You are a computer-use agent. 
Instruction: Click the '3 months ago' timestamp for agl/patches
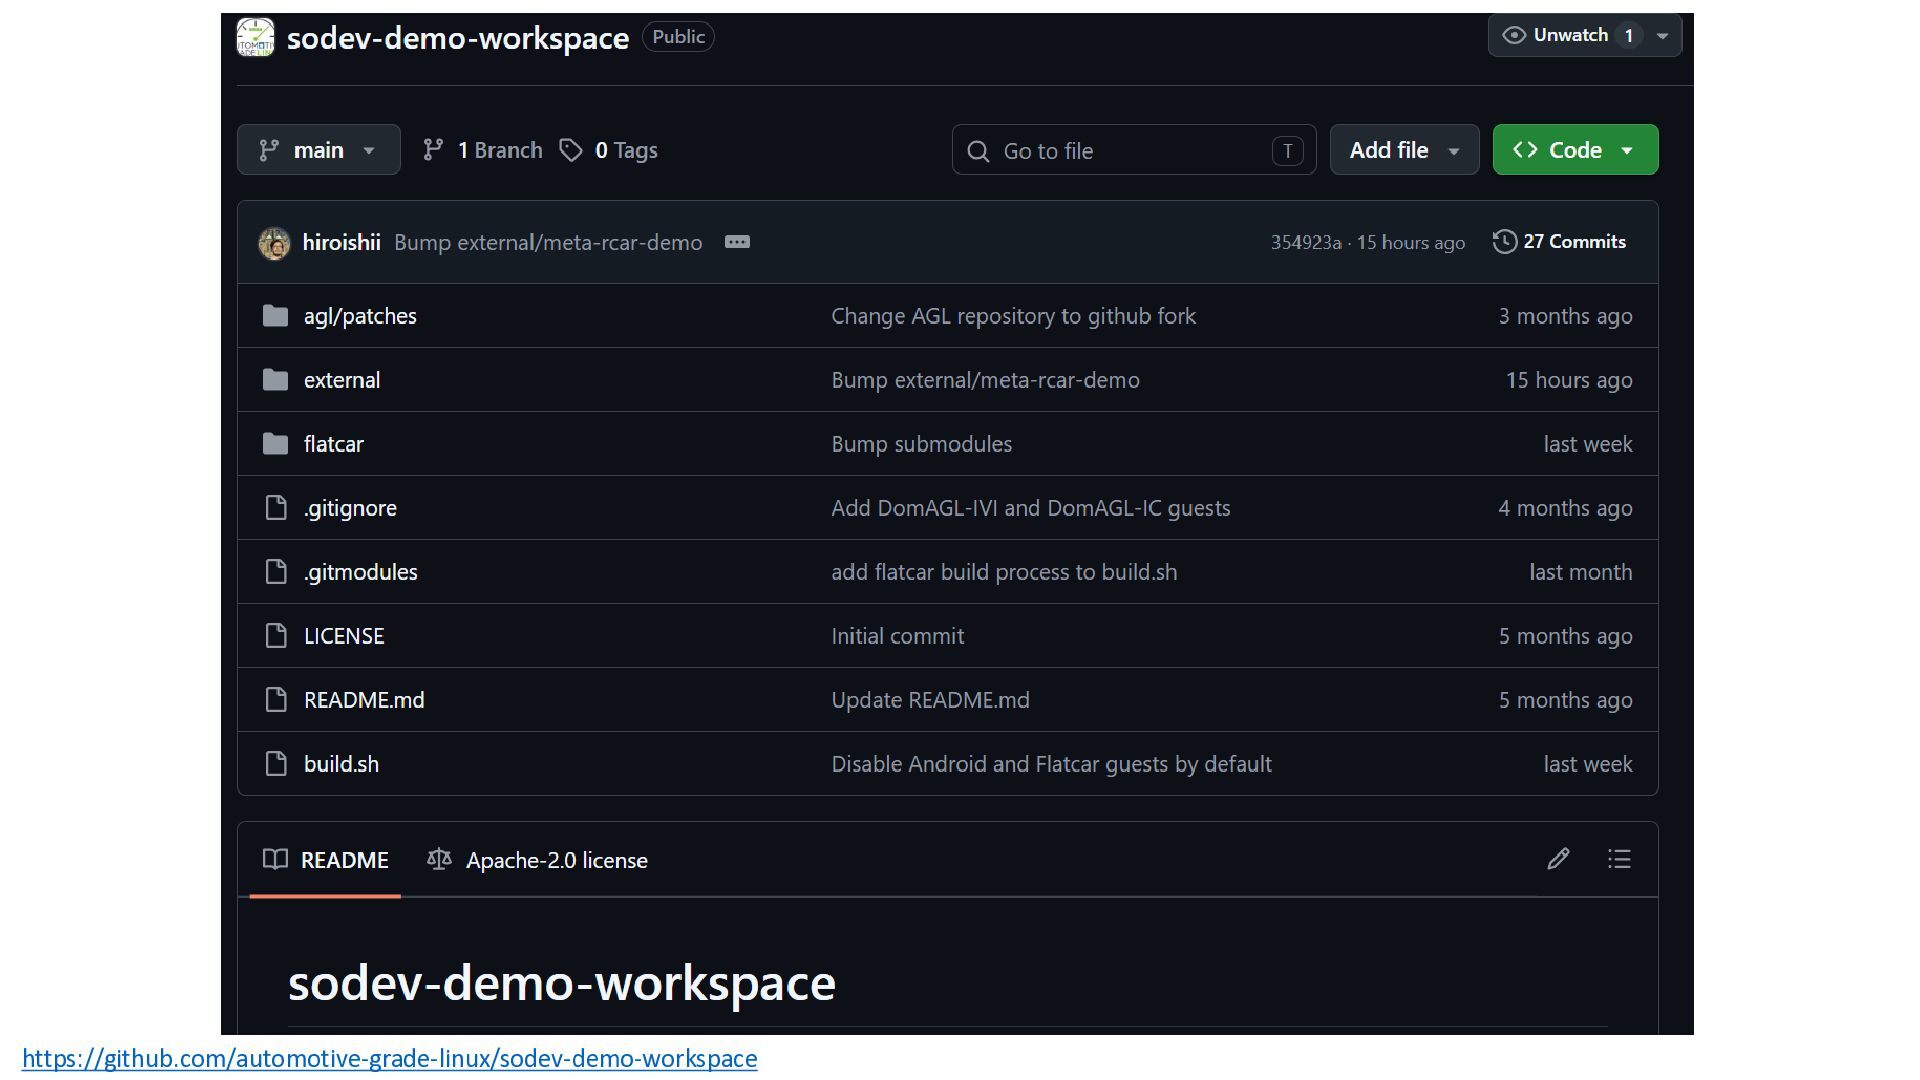(1565, 316)
